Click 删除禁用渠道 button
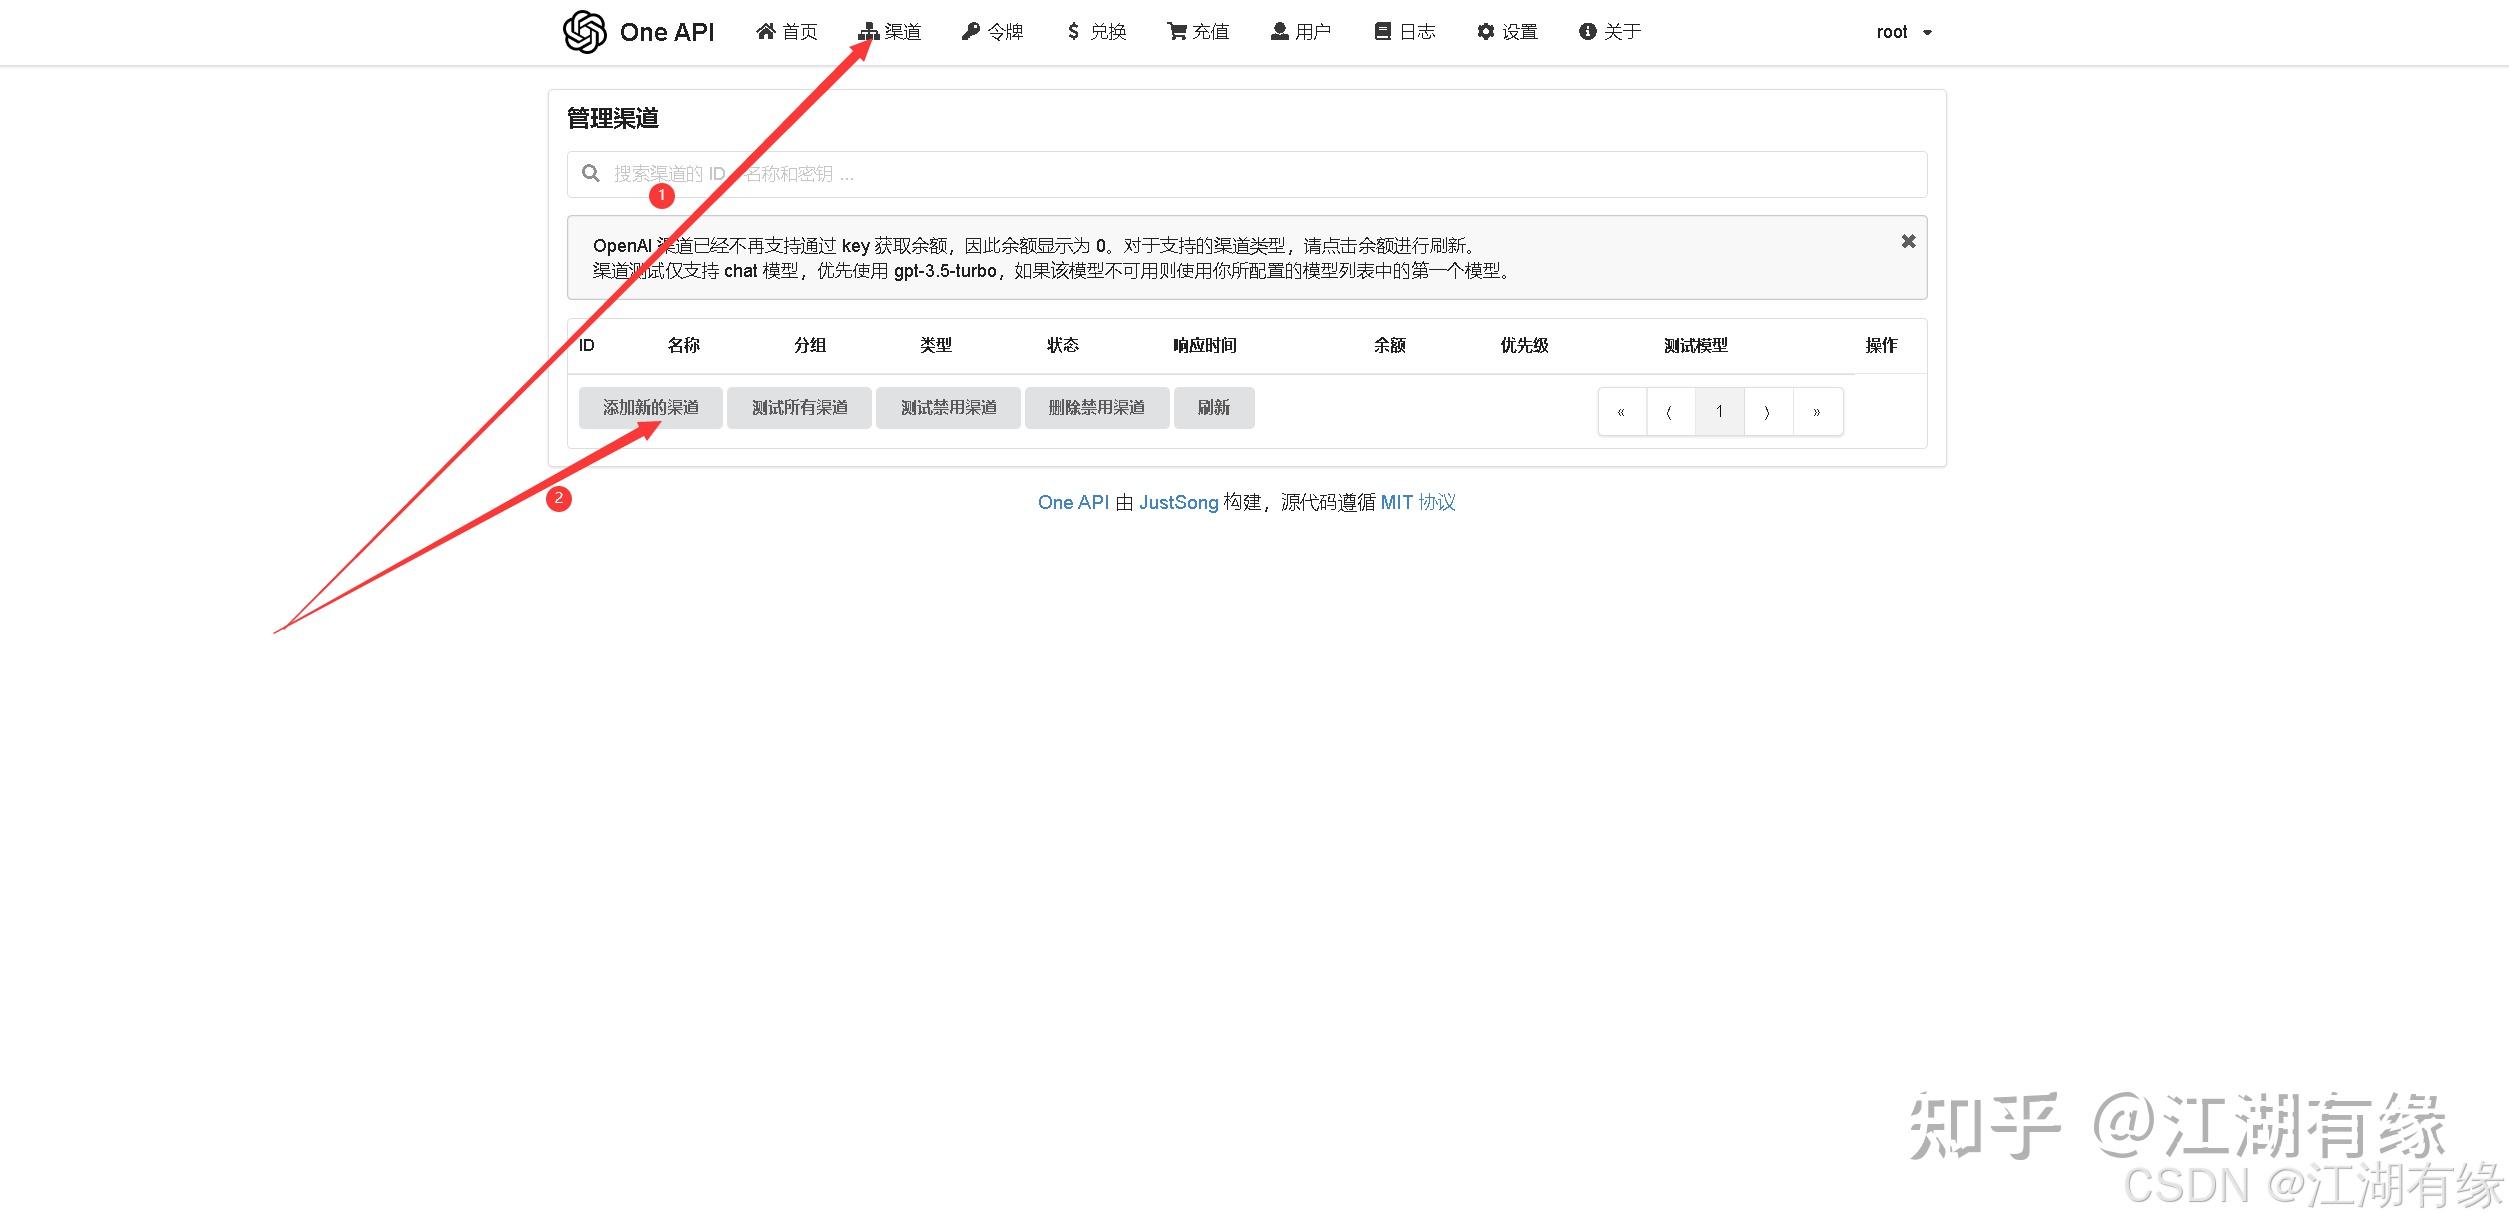This screenshot has width=2509, height=1226. (1096, 408)
